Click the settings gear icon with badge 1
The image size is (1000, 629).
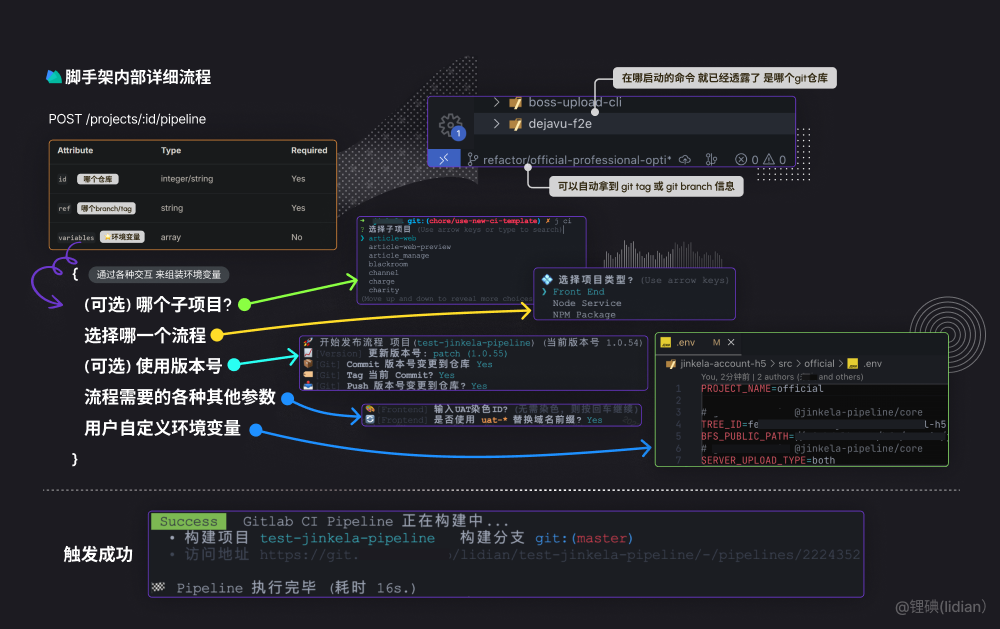(448, 127)
